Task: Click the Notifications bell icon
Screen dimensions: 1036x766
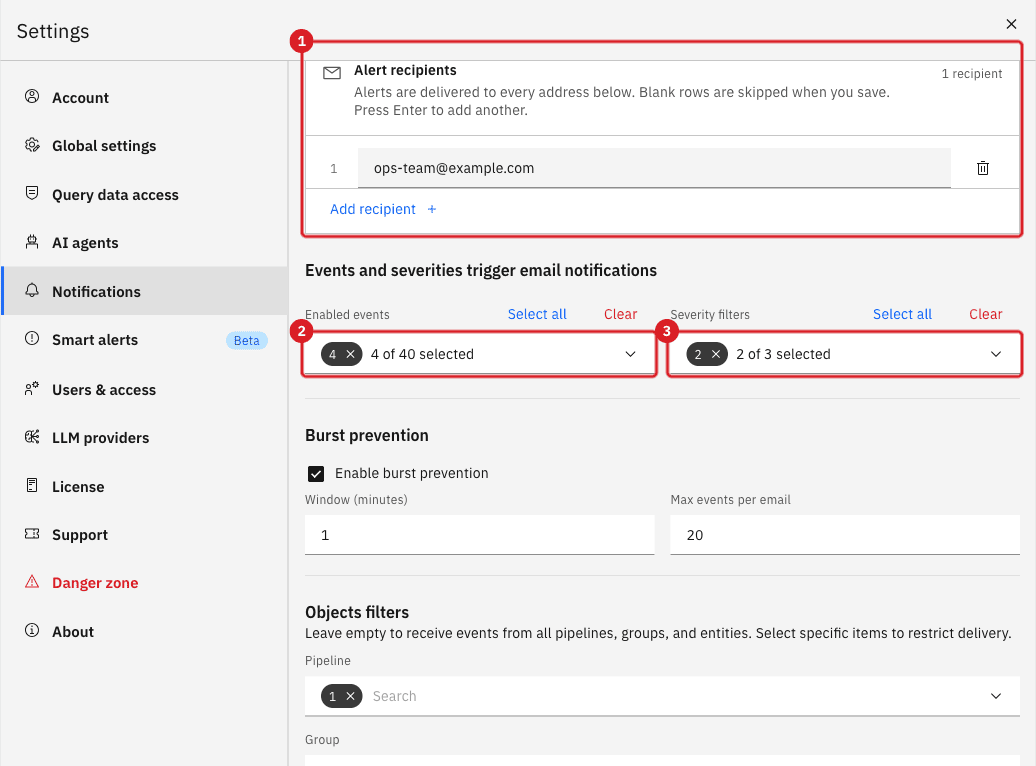Action: tap(32, 290)
